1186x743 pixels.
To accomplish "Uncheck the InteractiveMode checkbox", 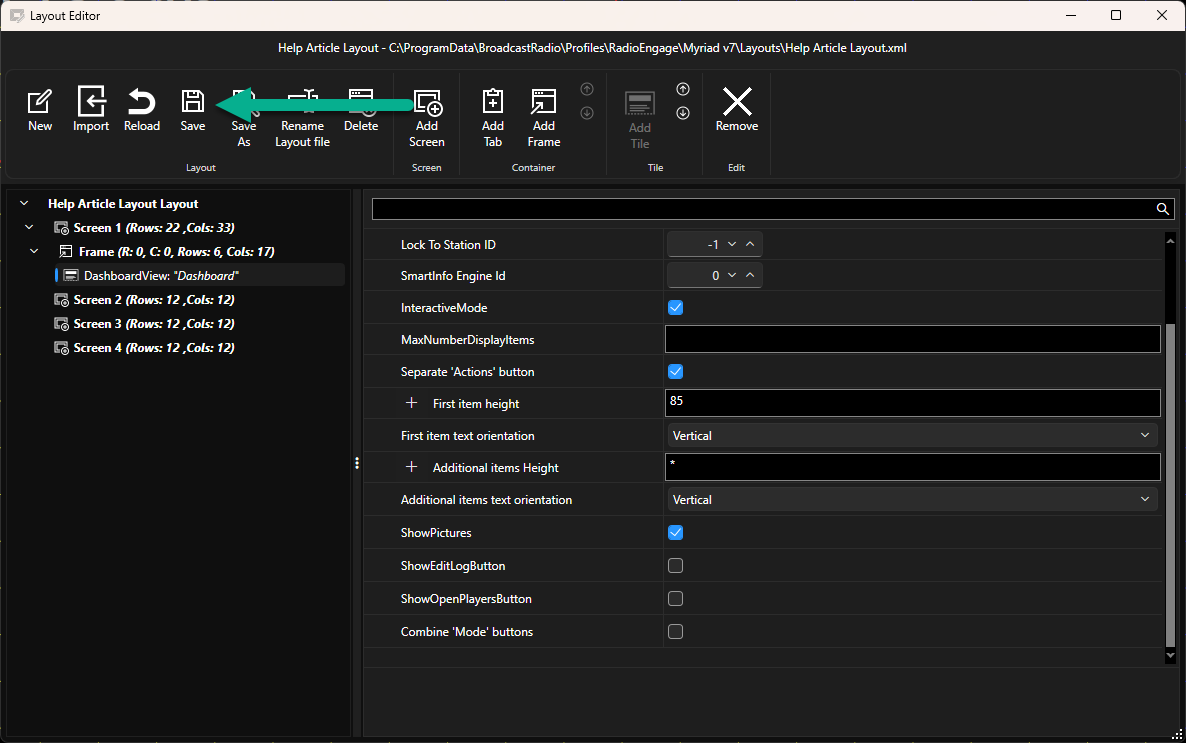I will point(675,308).
